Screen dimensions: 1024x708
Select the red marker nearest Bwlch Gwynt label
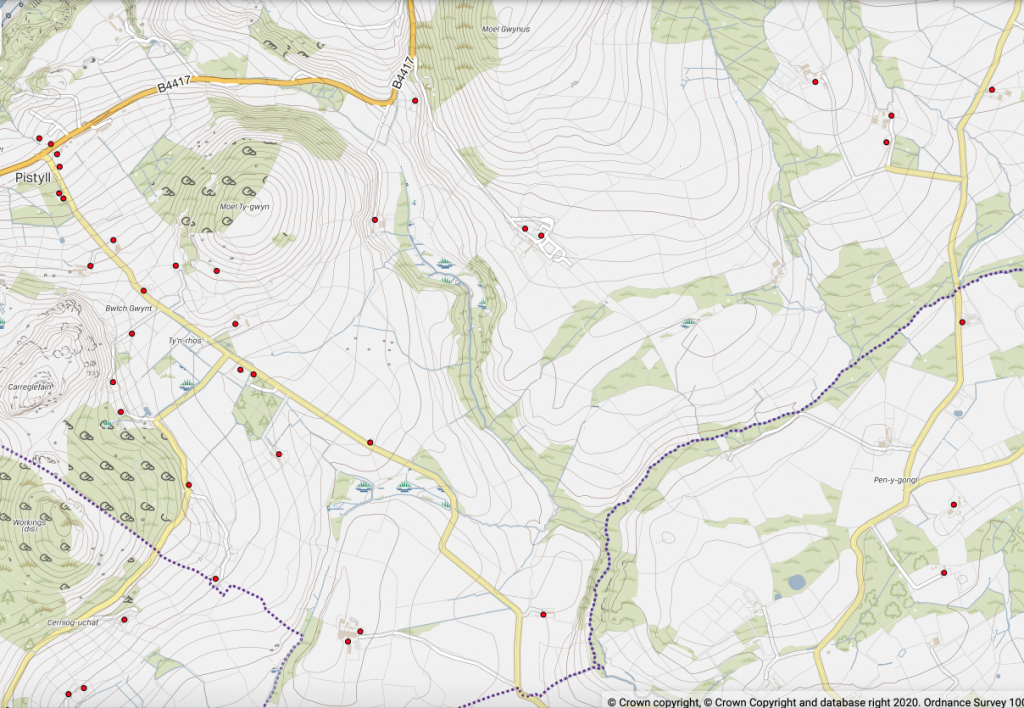tap(144, 291)
